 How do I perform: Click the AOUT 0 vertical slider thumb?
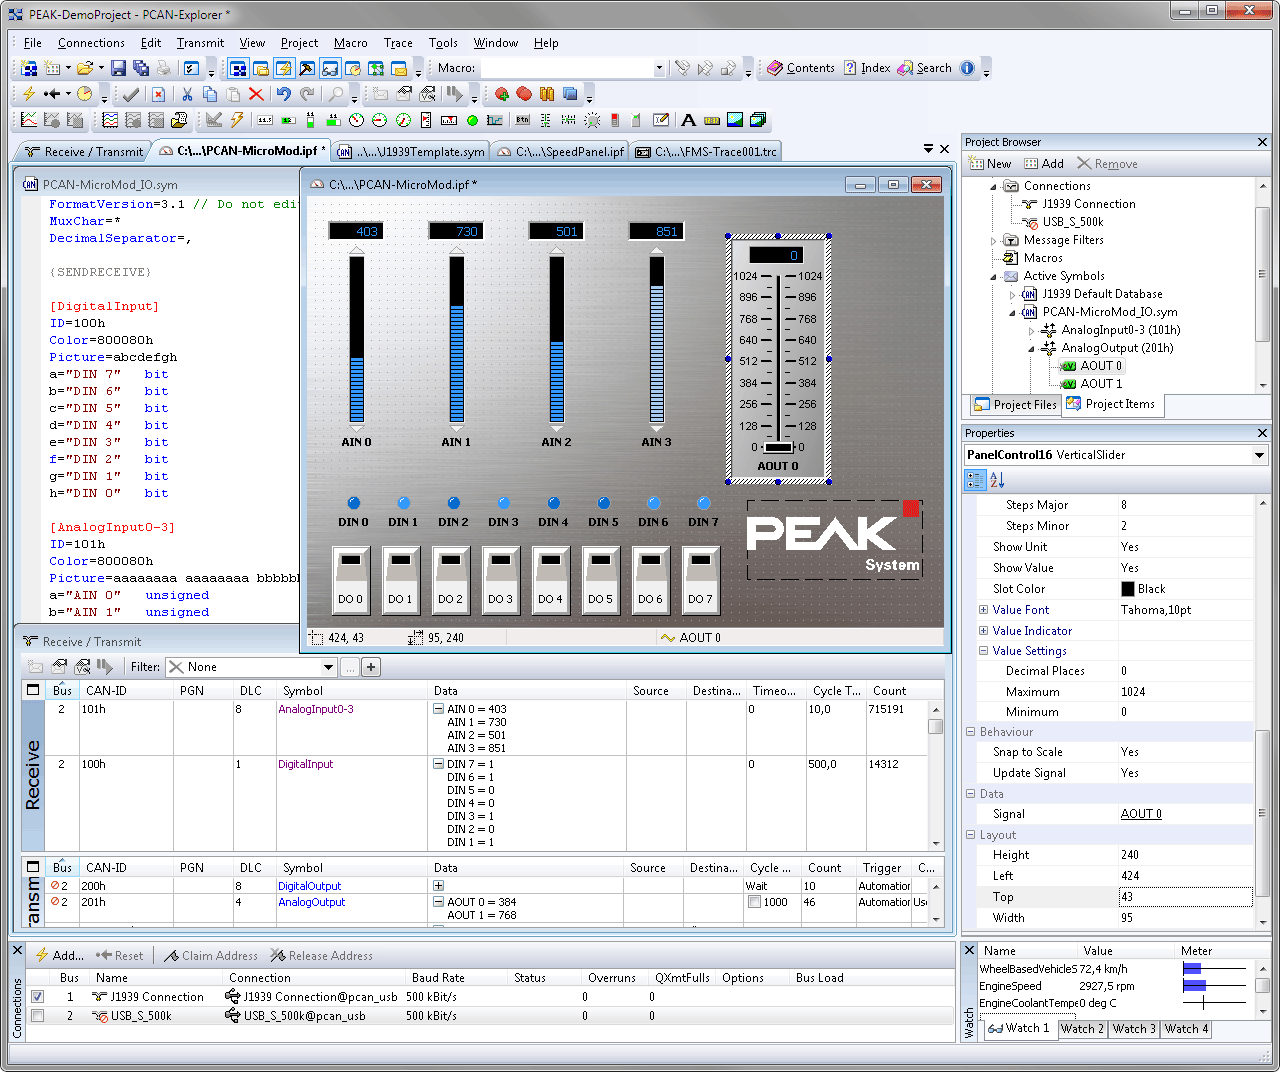point(778,447)
